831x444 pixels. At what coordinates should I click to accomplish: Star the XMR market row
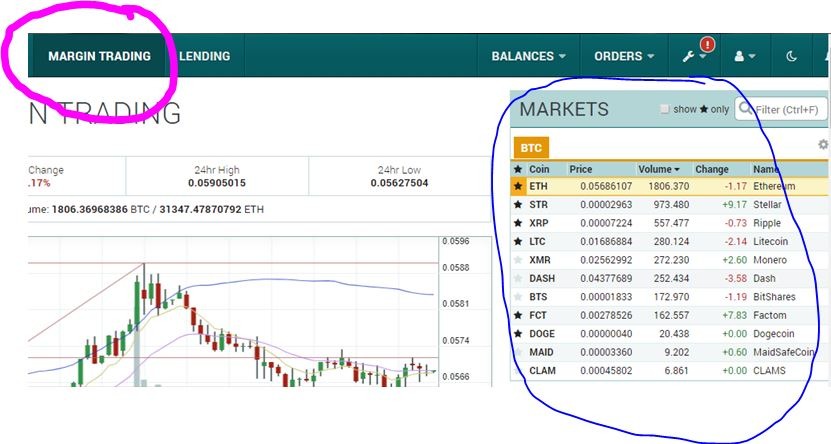pos(518,260)
